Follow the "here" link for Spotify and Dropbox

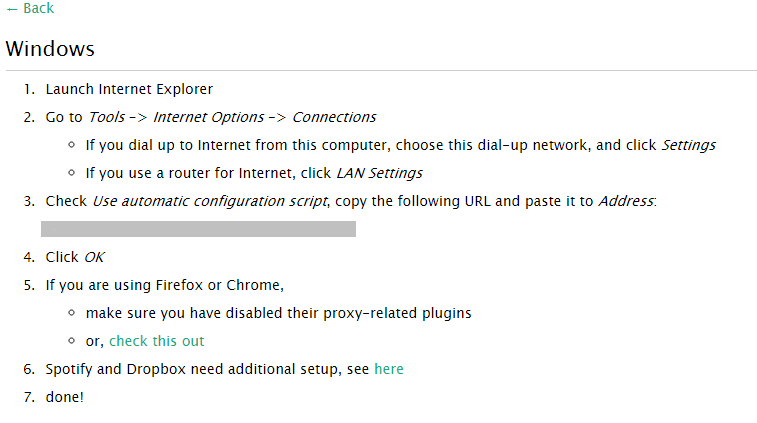(x=389, y=369)
